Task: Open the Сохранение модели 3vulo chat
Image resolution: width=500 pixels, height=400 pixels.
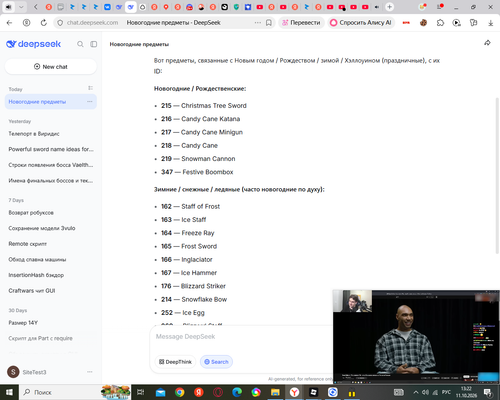Action: (x=42, y=228)
